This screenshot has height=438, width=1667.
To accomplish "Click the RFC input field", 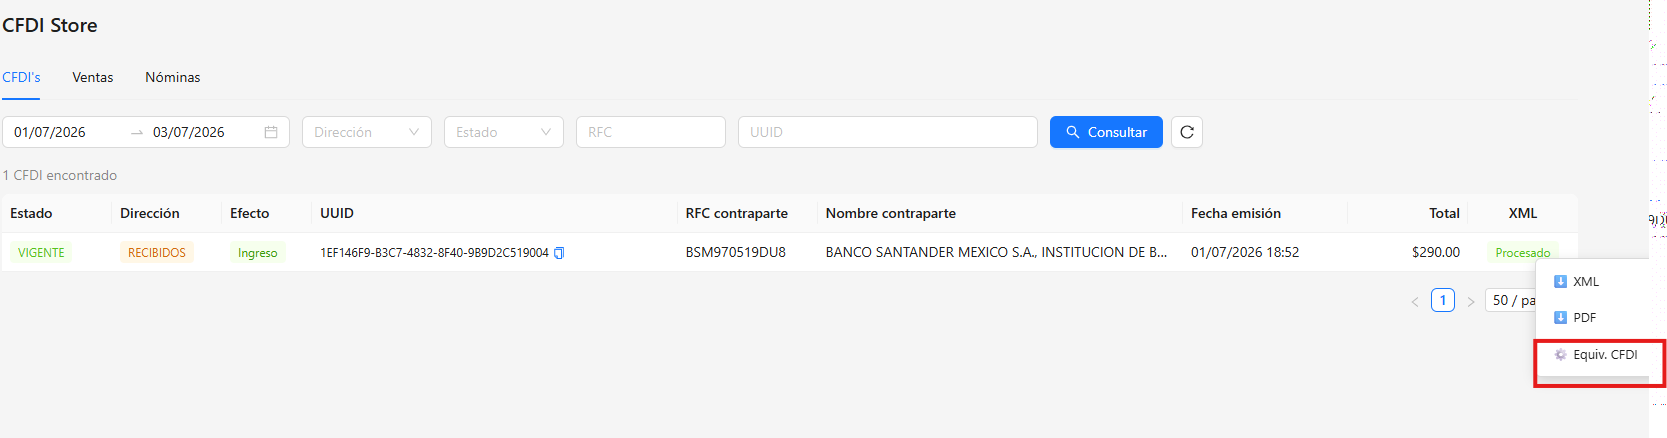I will pos(651,132).
